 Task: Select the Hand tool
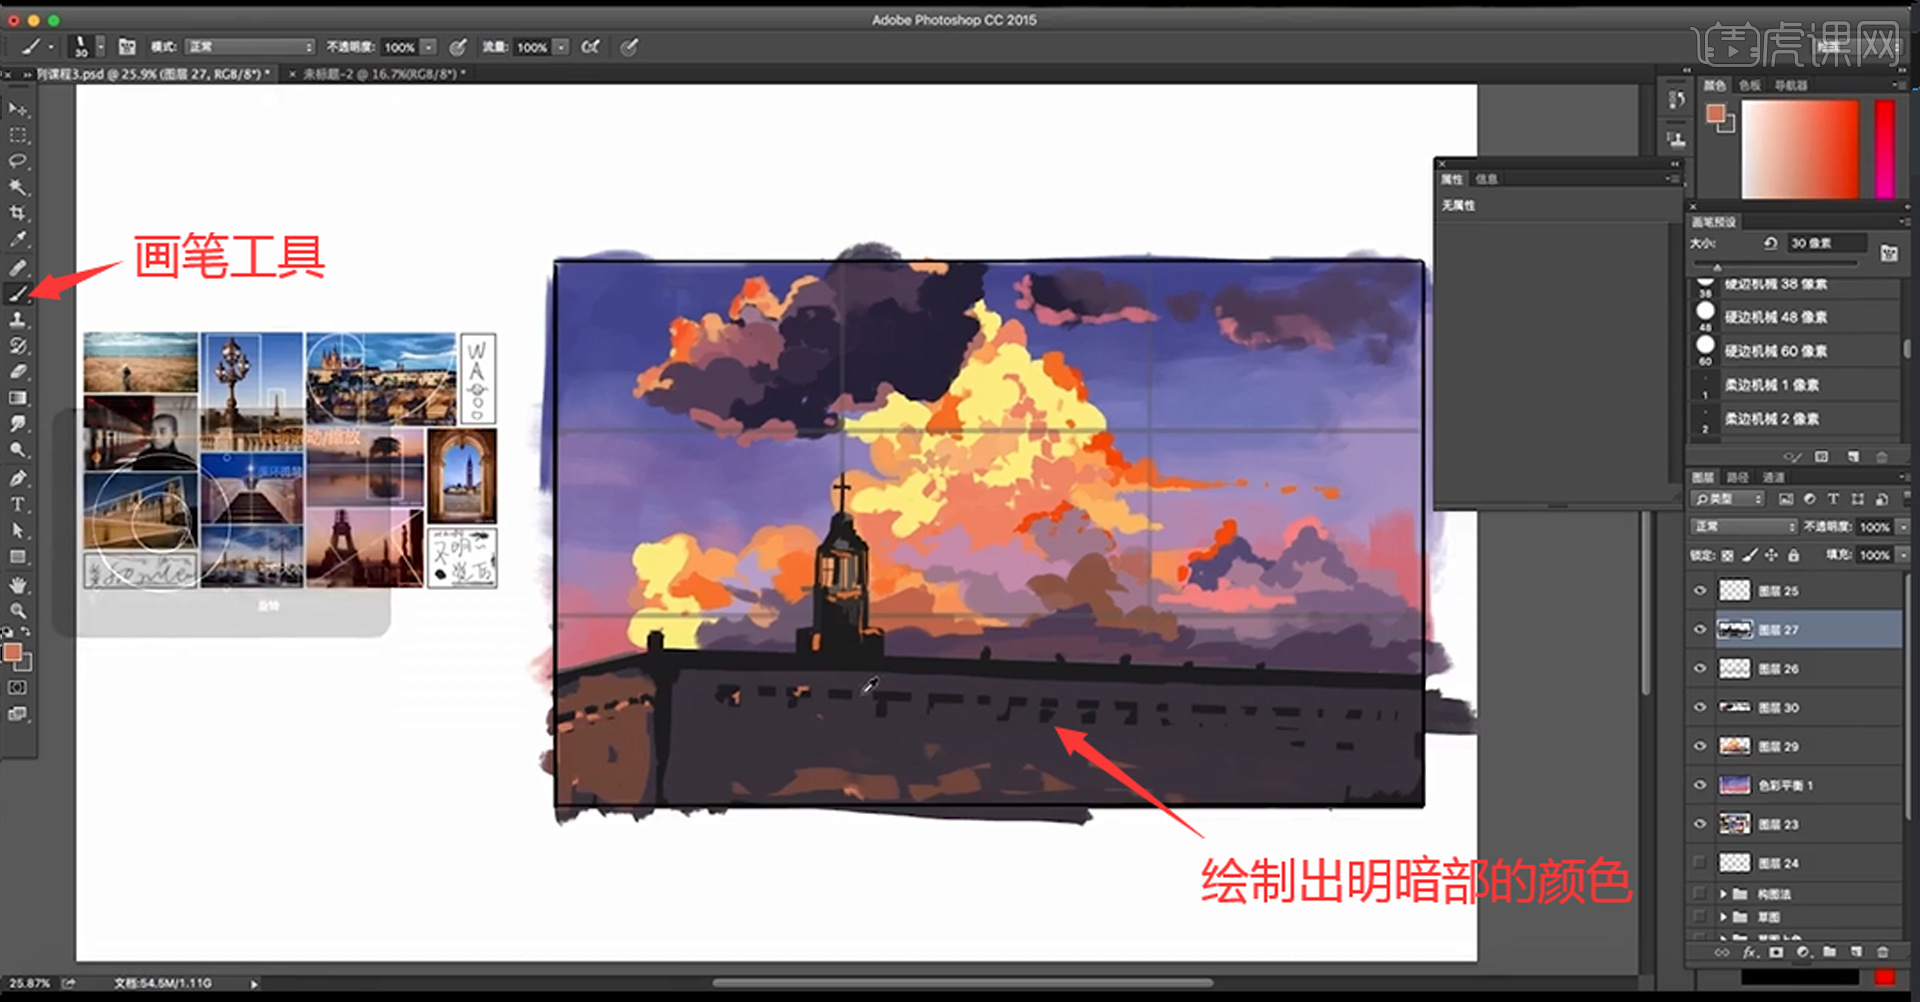point(18,585)
